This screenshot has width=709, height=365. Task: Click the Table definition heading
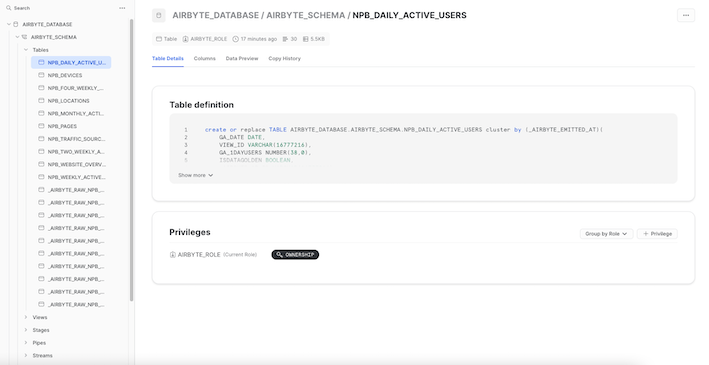[202, 105]
